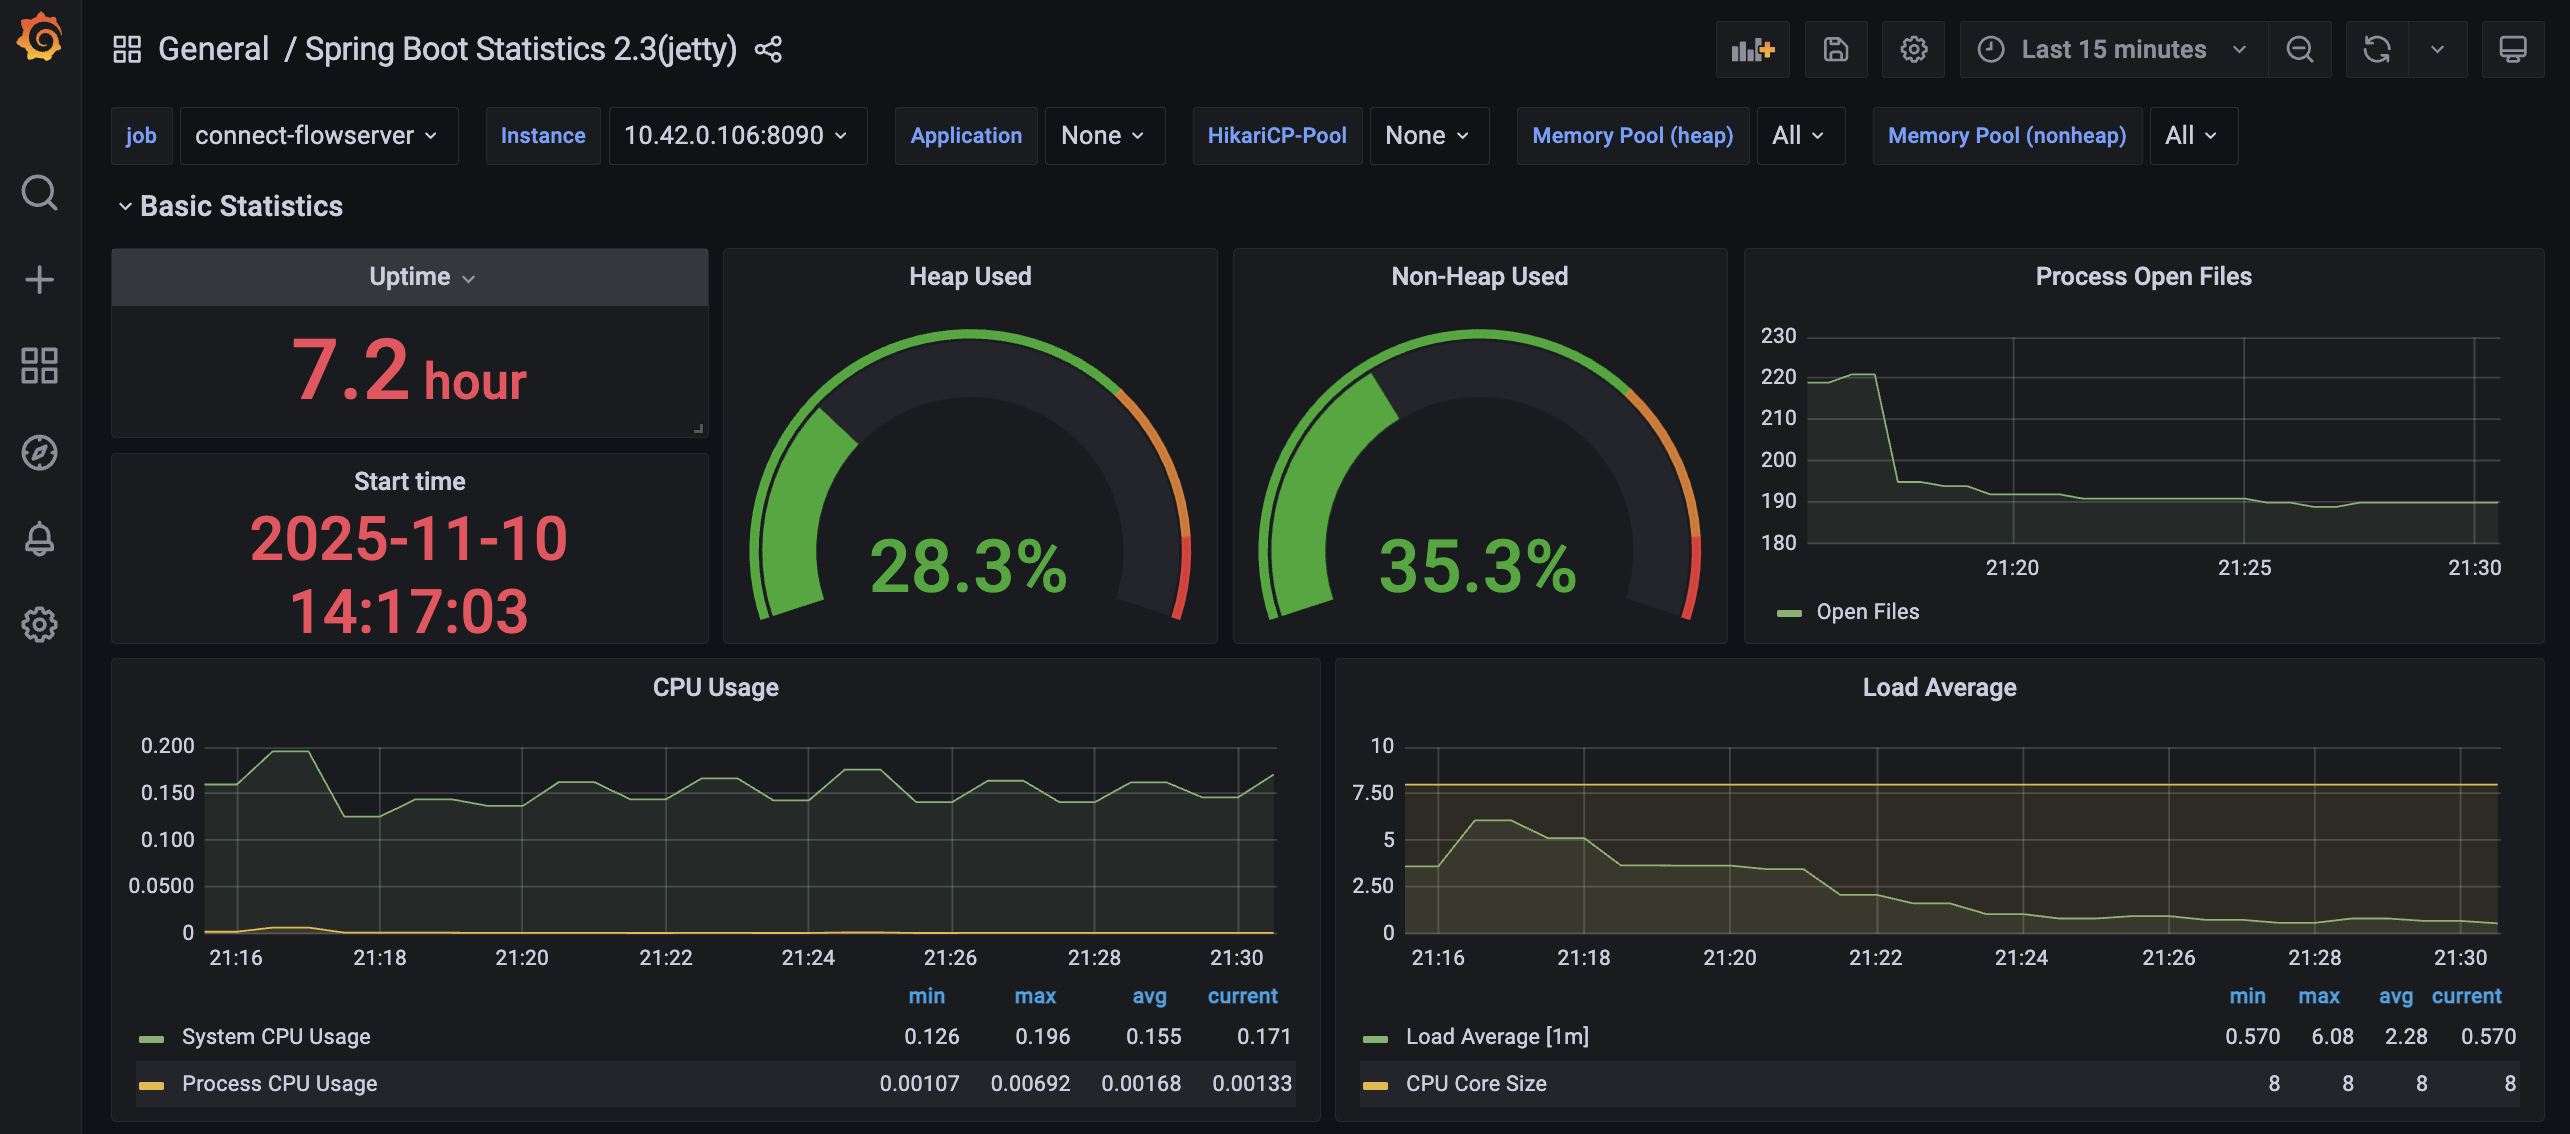The width and height of the screenshot is (2570, 1134).
Task: Open the Alerting bell icon
Action: pyautogui.click(x=40, y=539)
